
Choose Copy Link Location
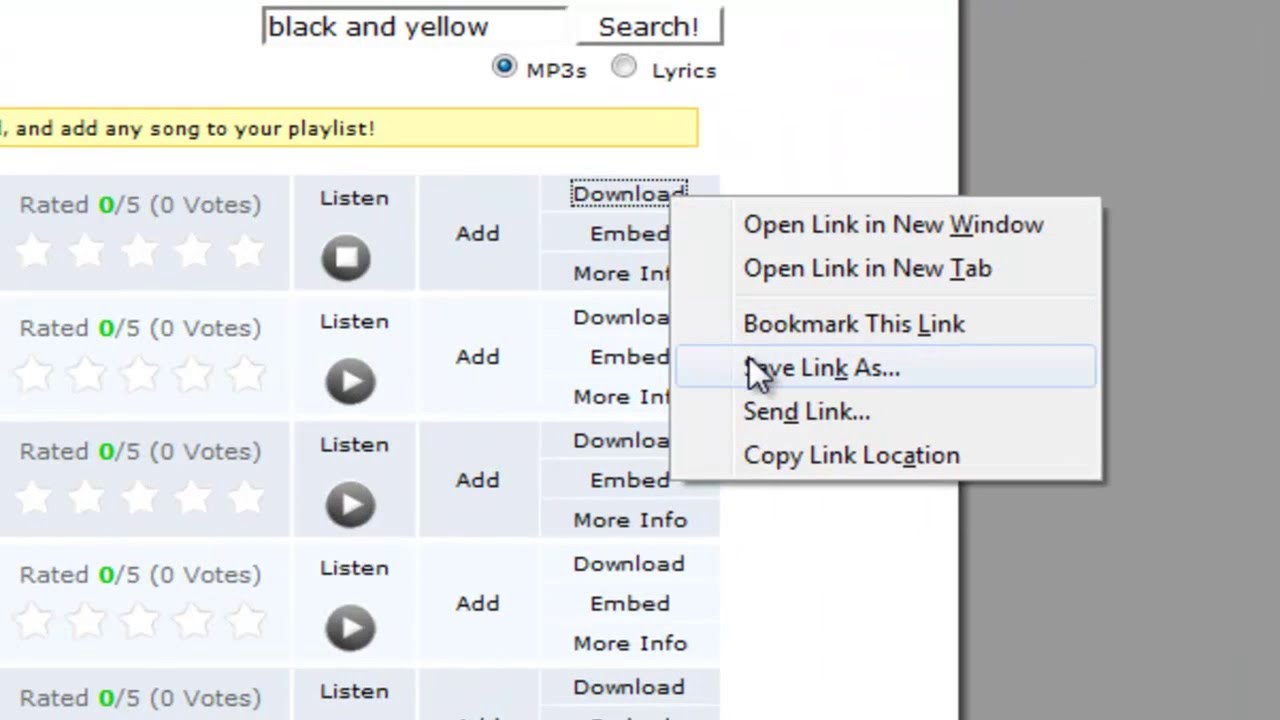point(851,455)
